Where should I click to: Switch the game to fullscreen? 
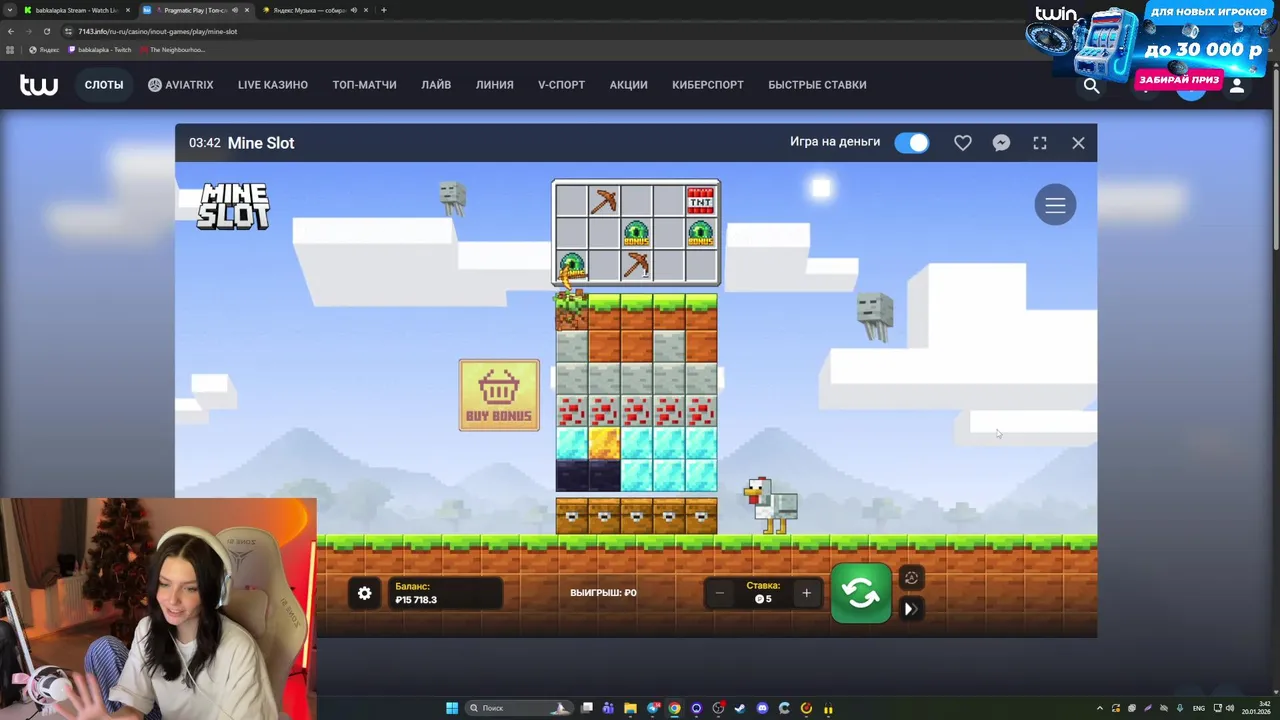click(x=1040, y=143)
